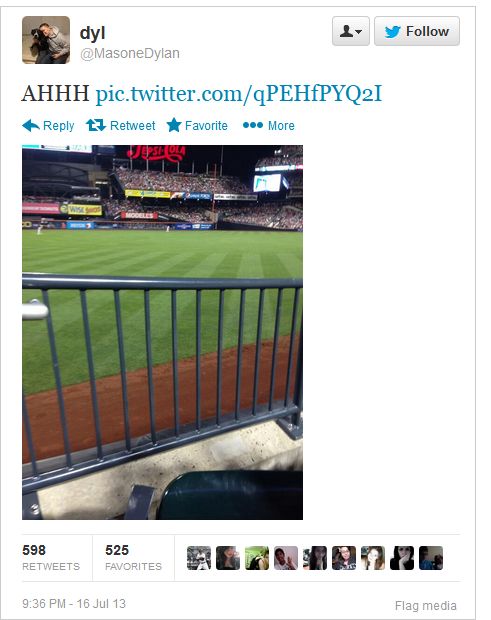The height and width of the screenshot is (620, 491).
Task: Open the pic.twitter.com/qPEHfPYQ2I link
Action: (x=239, y=94)
